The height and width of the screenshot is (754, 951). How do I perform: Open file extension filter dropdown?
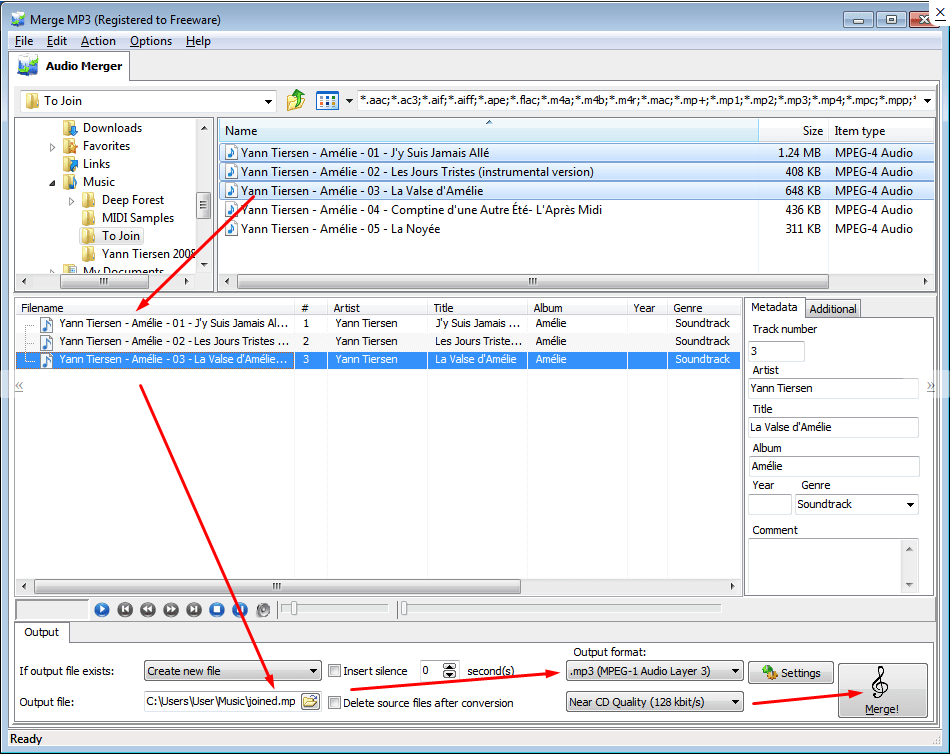[927, 101]
